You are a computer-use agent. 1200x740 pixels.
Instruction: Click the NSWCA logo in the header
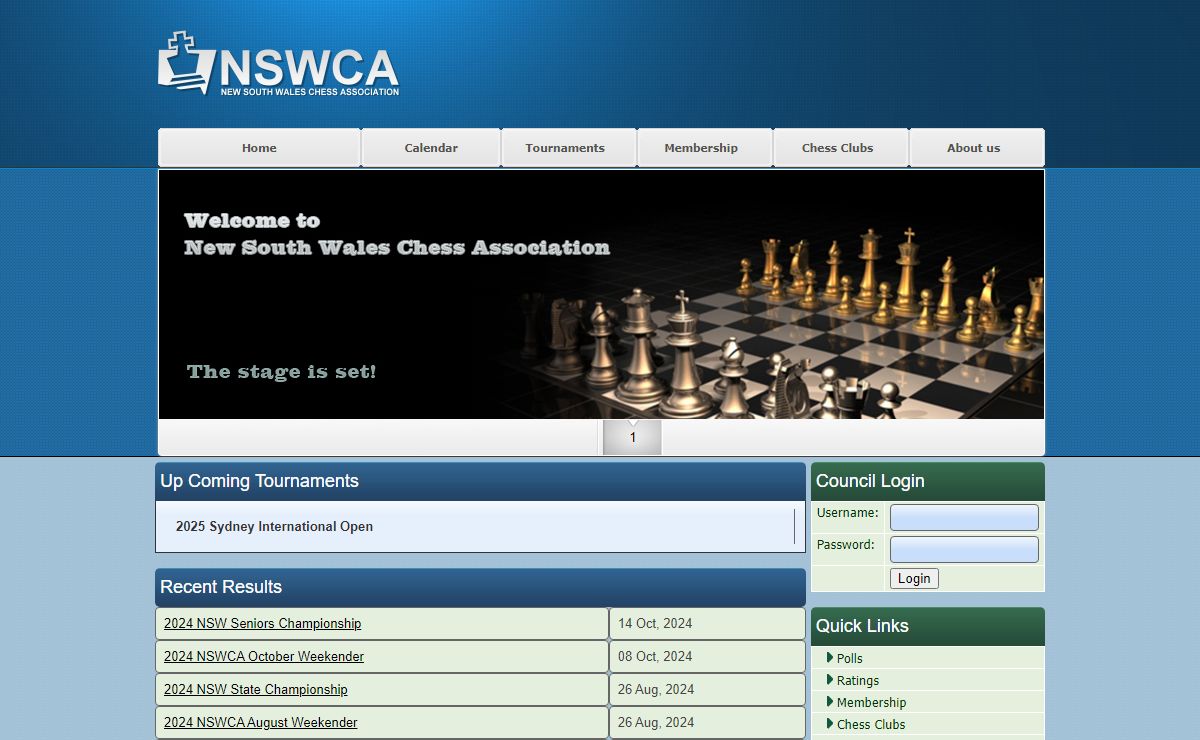[278, 64]
